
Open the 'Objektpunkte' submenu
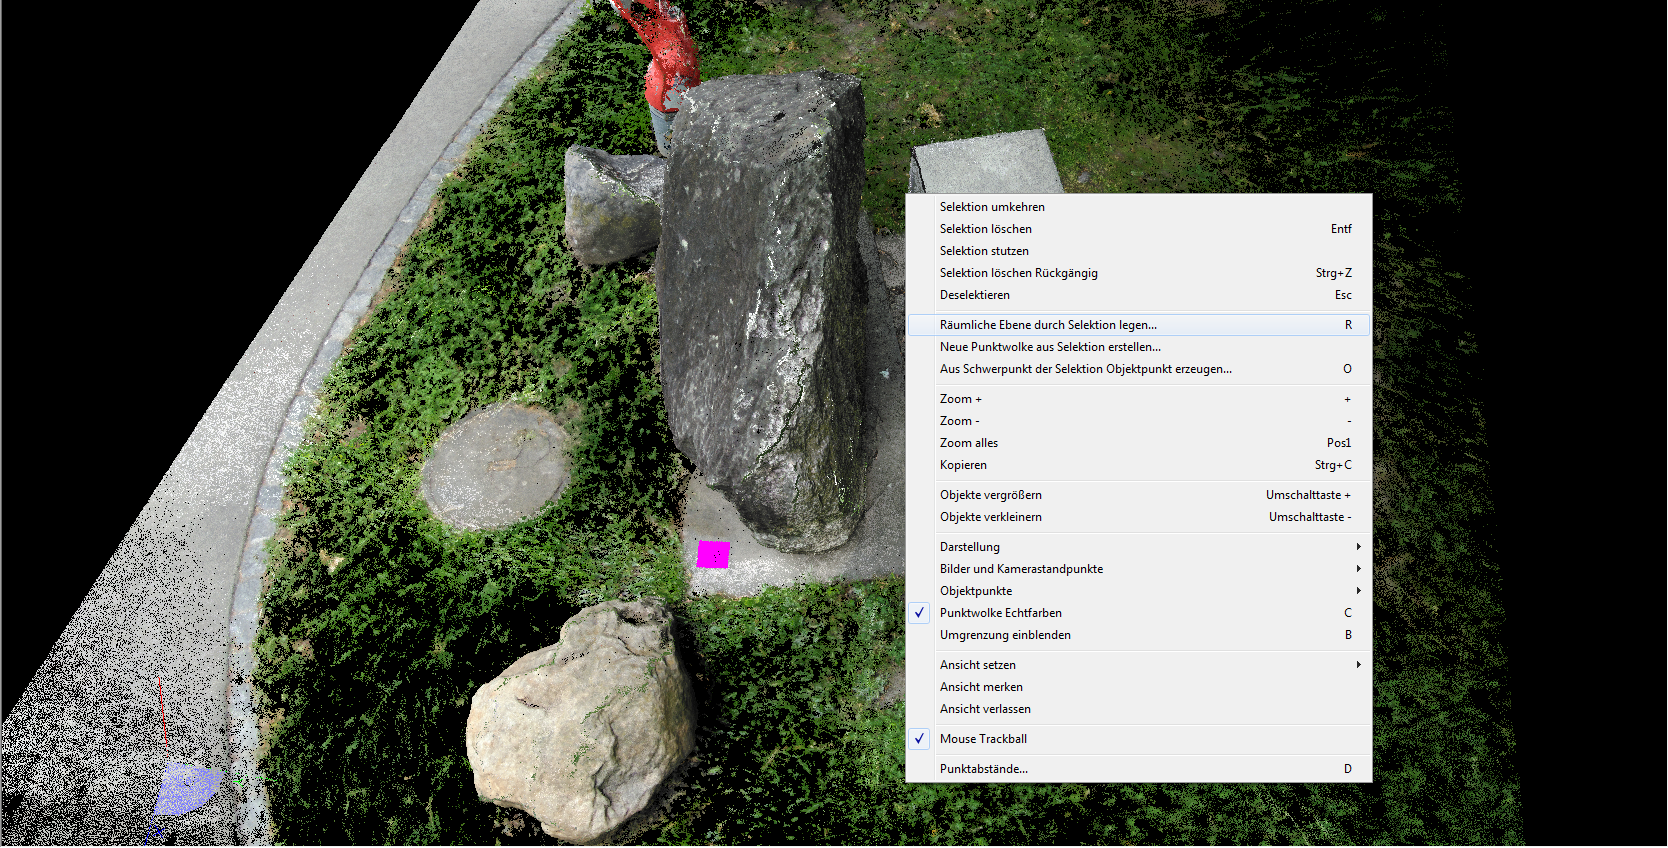click(976, 591)
